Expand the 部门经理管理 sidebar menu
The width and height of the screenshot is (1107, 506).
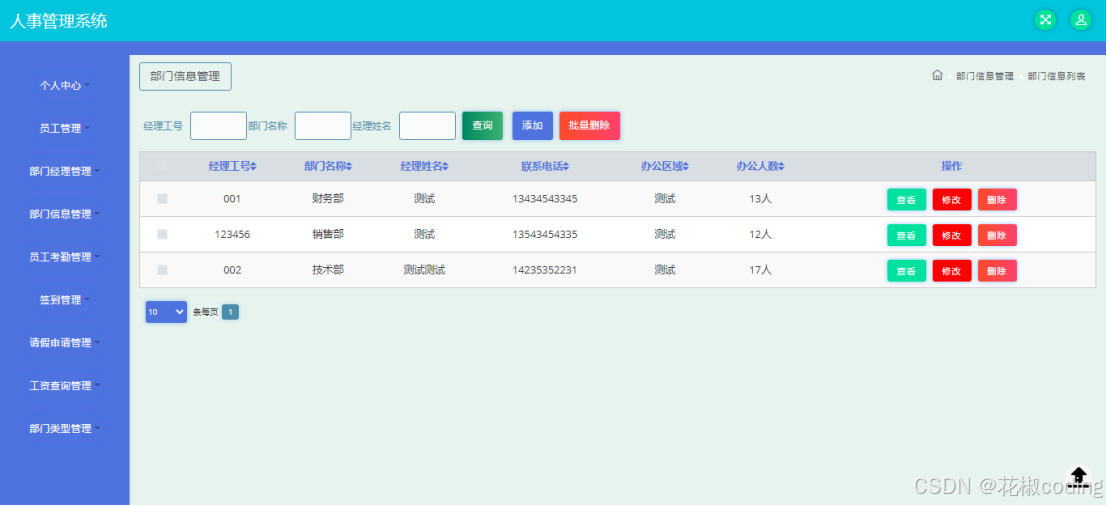(x=64, y=171)
